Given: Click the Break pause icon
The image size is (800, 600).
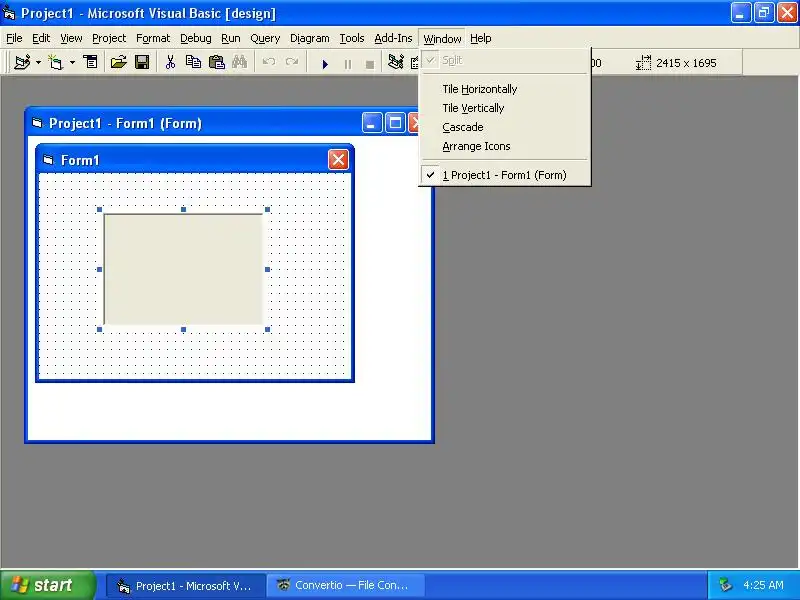Looking at the screenshot, I should pos(347,64).
